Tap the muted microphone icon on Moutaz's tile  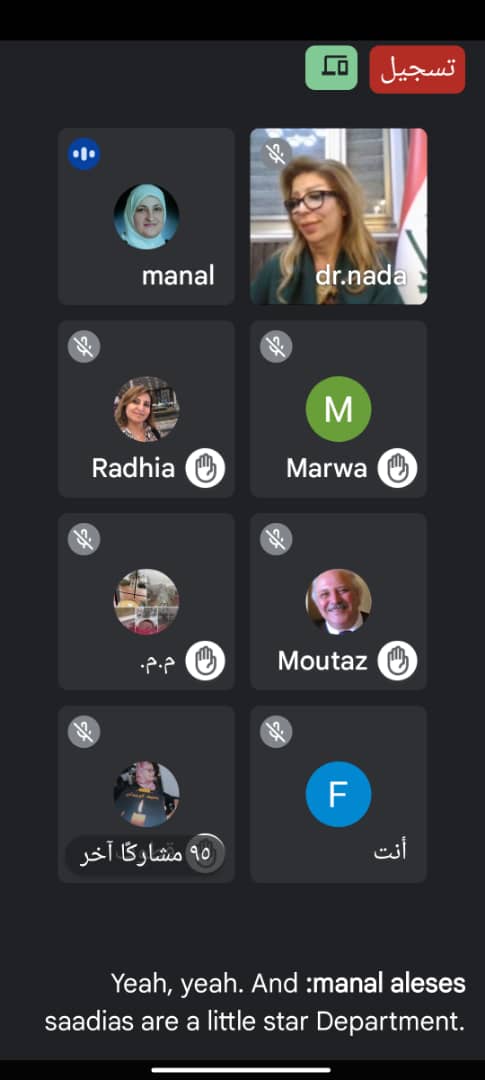coord(276,539)
